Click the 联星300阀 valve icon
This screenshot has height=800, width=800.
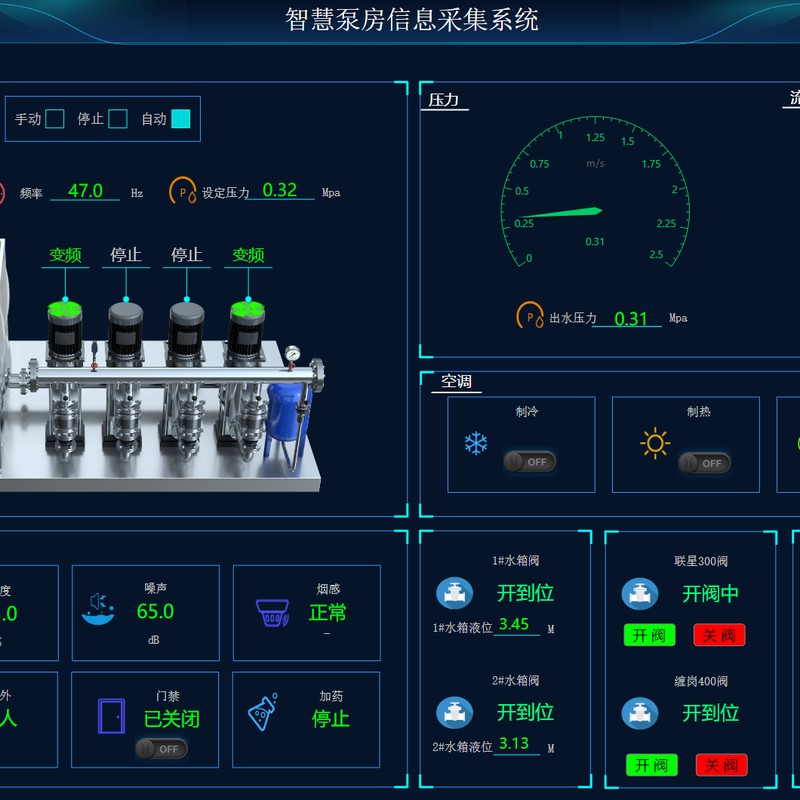pyautogui.click(x=640, y=594)
